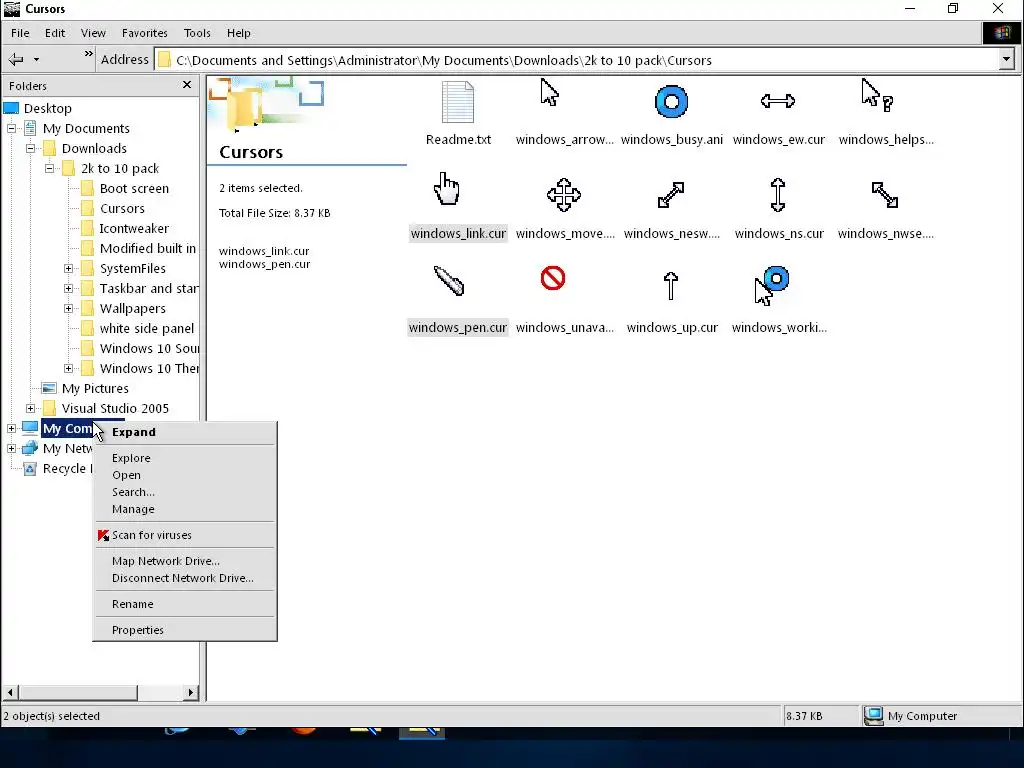Select the white side panel folder
This screenshot has width=1024, height=768.
pyautogui.click(x=146, y=328)
